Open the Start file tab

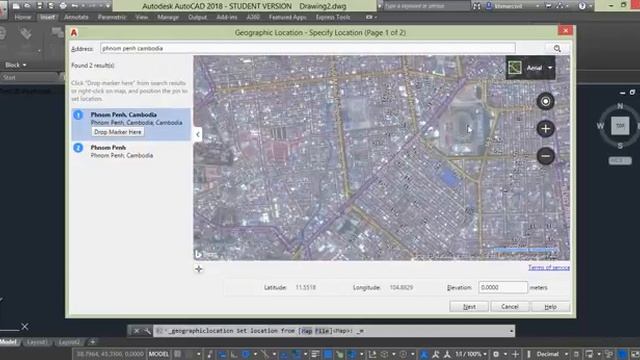(9, 77)
